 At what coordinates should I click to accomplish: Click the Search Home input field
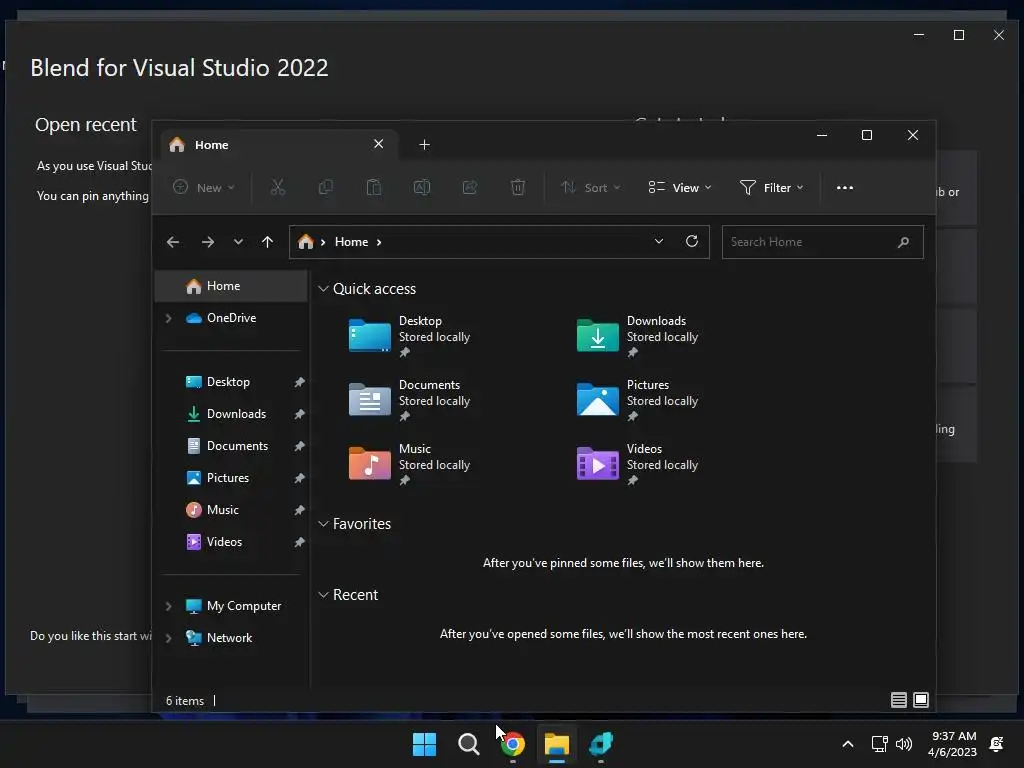tap(823, 242)
